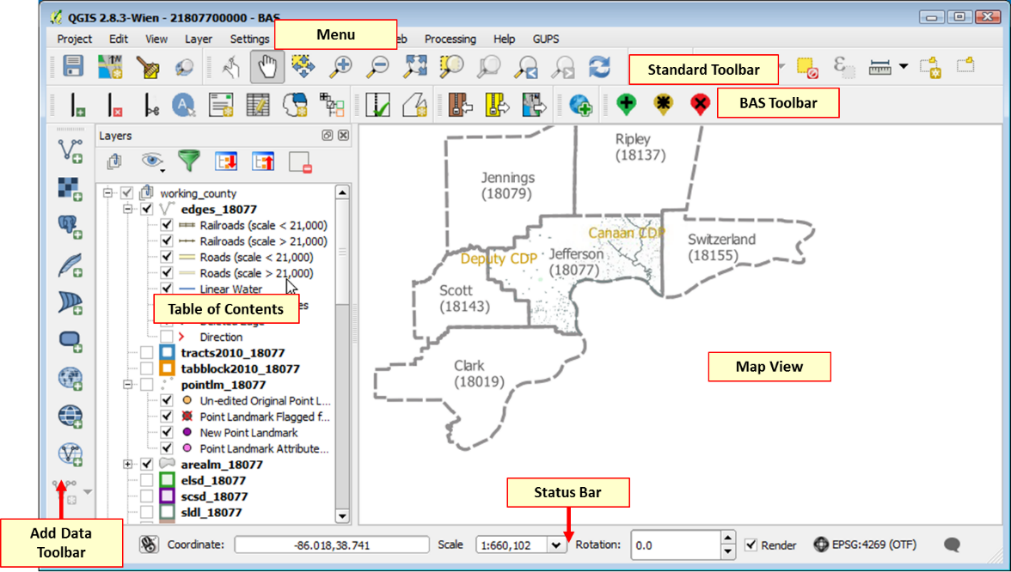The height and width of the screenshot is (572, 1011).
Task: Click the Save Project floppy disk icon
Action: pos(73,67)
